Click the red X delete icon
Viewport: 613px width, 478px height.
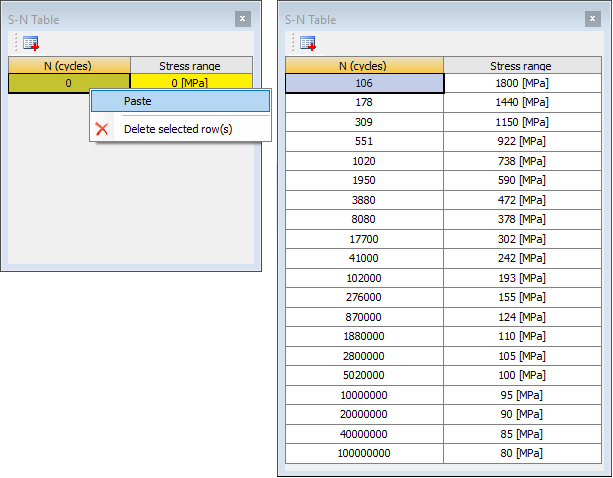(102, 129)
